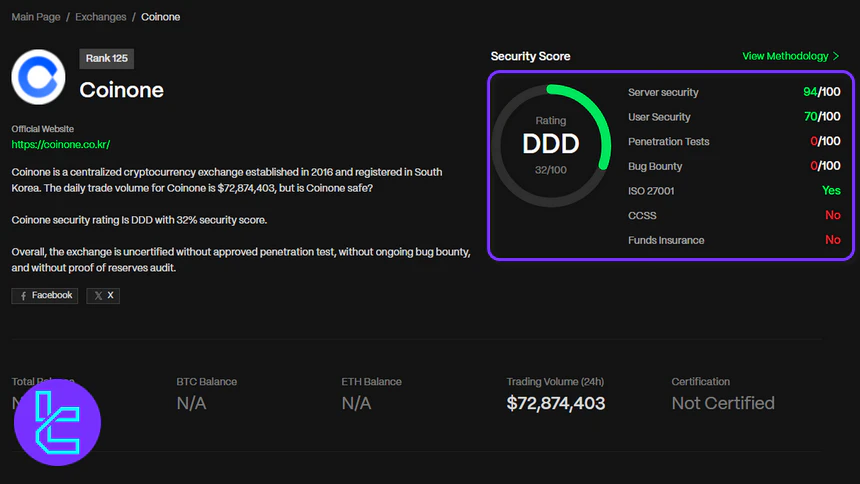This screenshot has height=484, width=860.
Task: Click the Funds Insurance No value
Action: [833, 240]
